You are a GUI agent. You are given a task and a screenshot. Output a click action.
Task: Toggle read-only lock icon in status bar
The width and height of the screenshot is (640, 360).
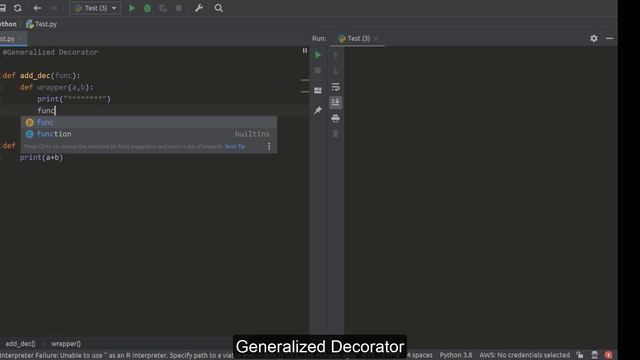[580, 355]
